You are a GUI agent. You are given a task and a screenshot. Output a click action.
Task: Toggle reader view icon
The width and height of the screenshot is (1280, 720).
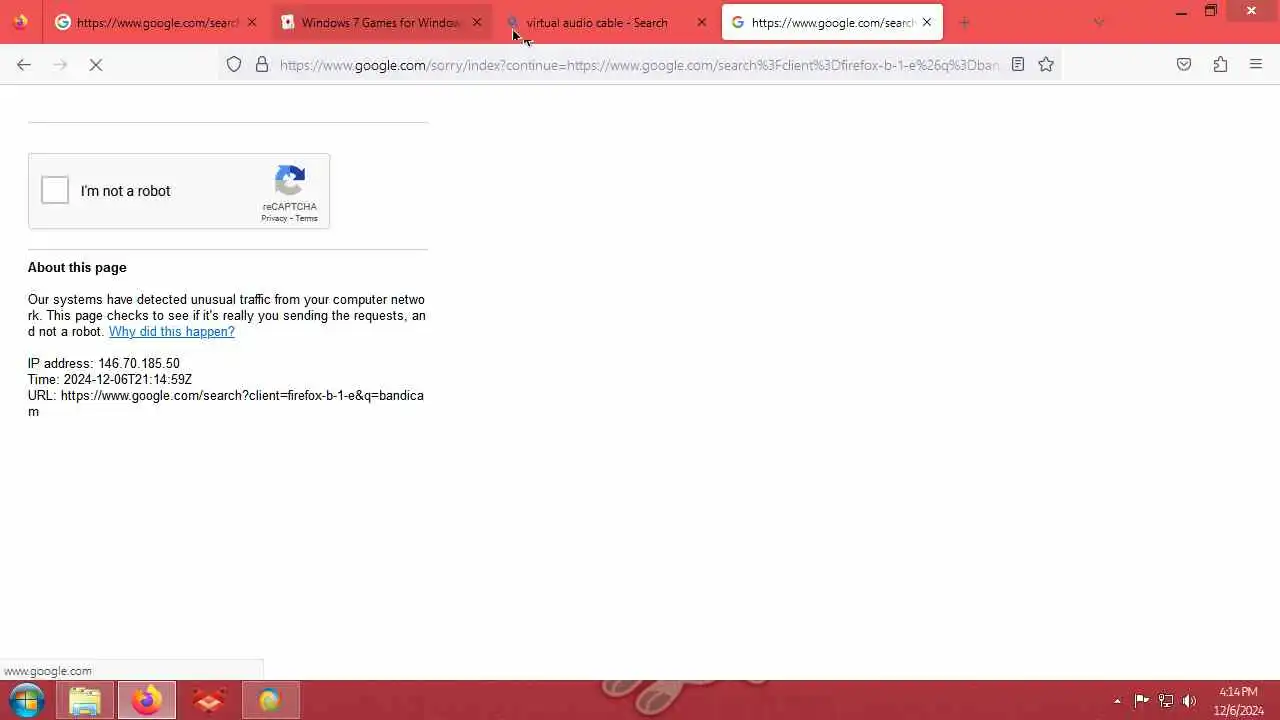[1018, 64]
